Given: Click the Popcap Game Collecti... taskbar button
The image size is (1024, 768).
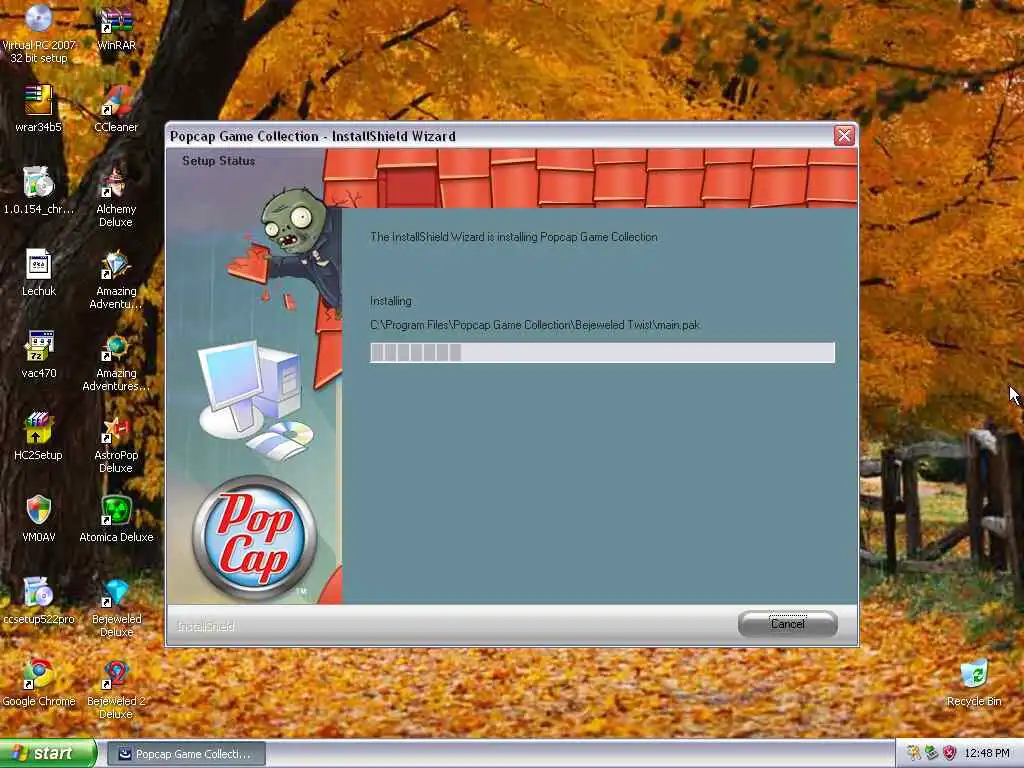Looking at the screenshot, I should click(186, 754).
